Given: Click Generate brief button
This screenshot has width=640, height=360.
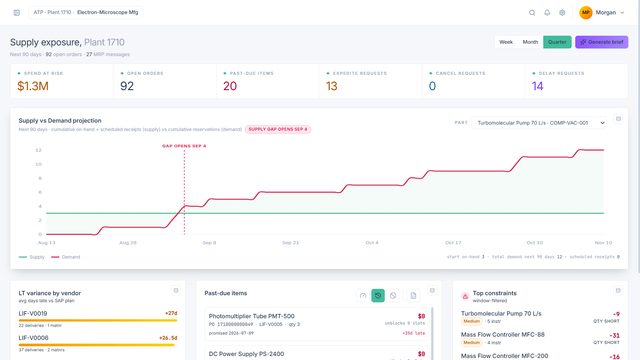Looking at the screenshot, I should 602,42.
